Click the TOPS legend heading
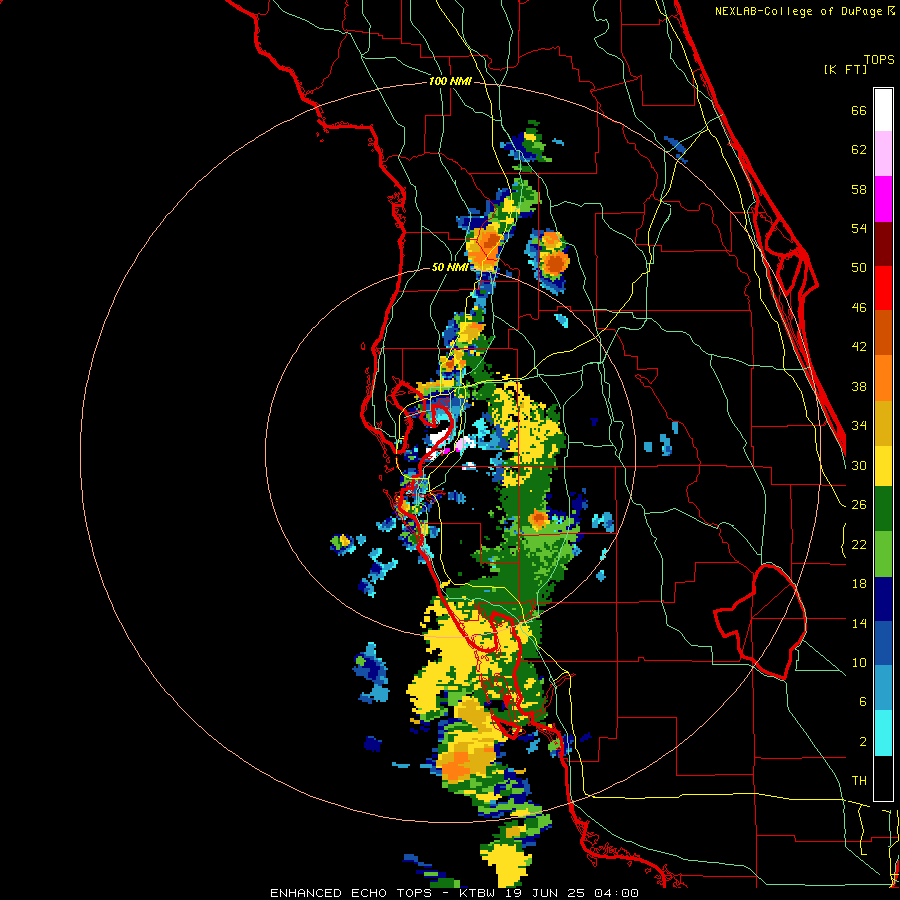Screen dimensions: 900x900 (879, 59)
